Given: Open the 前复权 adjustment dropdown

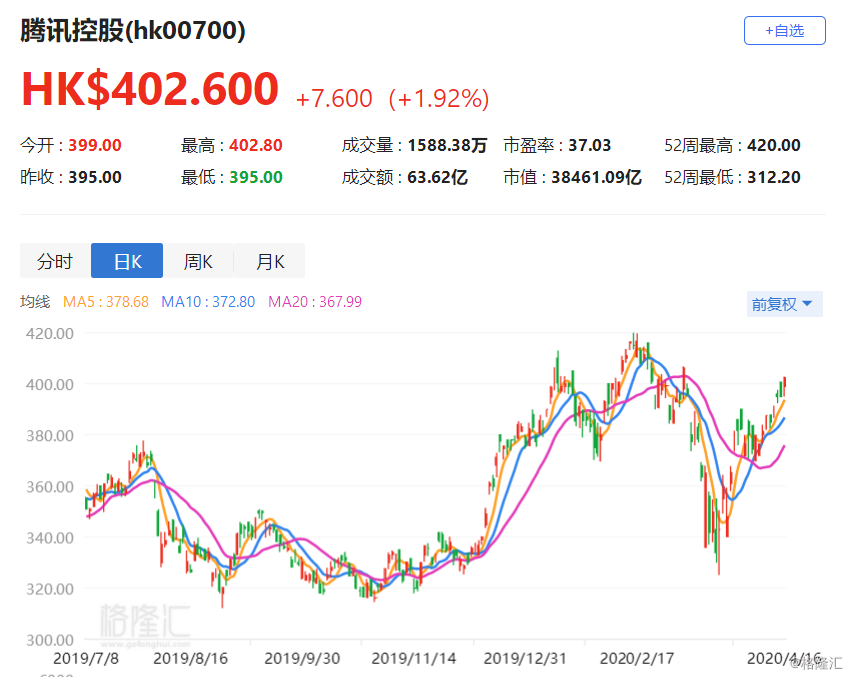Looking at the screenshot, I should 784,304.
